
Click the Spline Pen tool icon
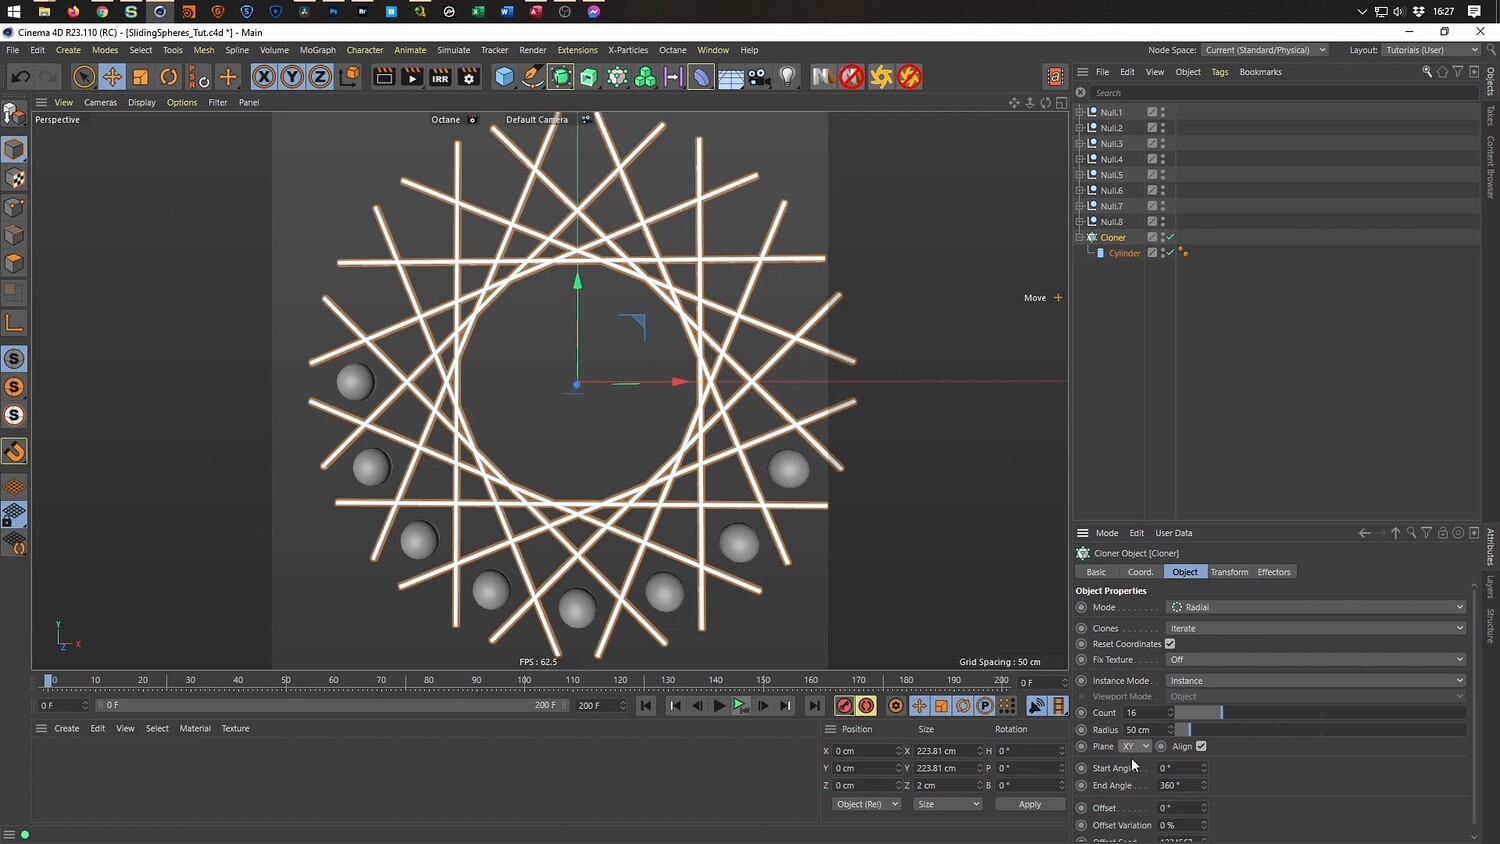pyautogui.click(x=533, y=77)
